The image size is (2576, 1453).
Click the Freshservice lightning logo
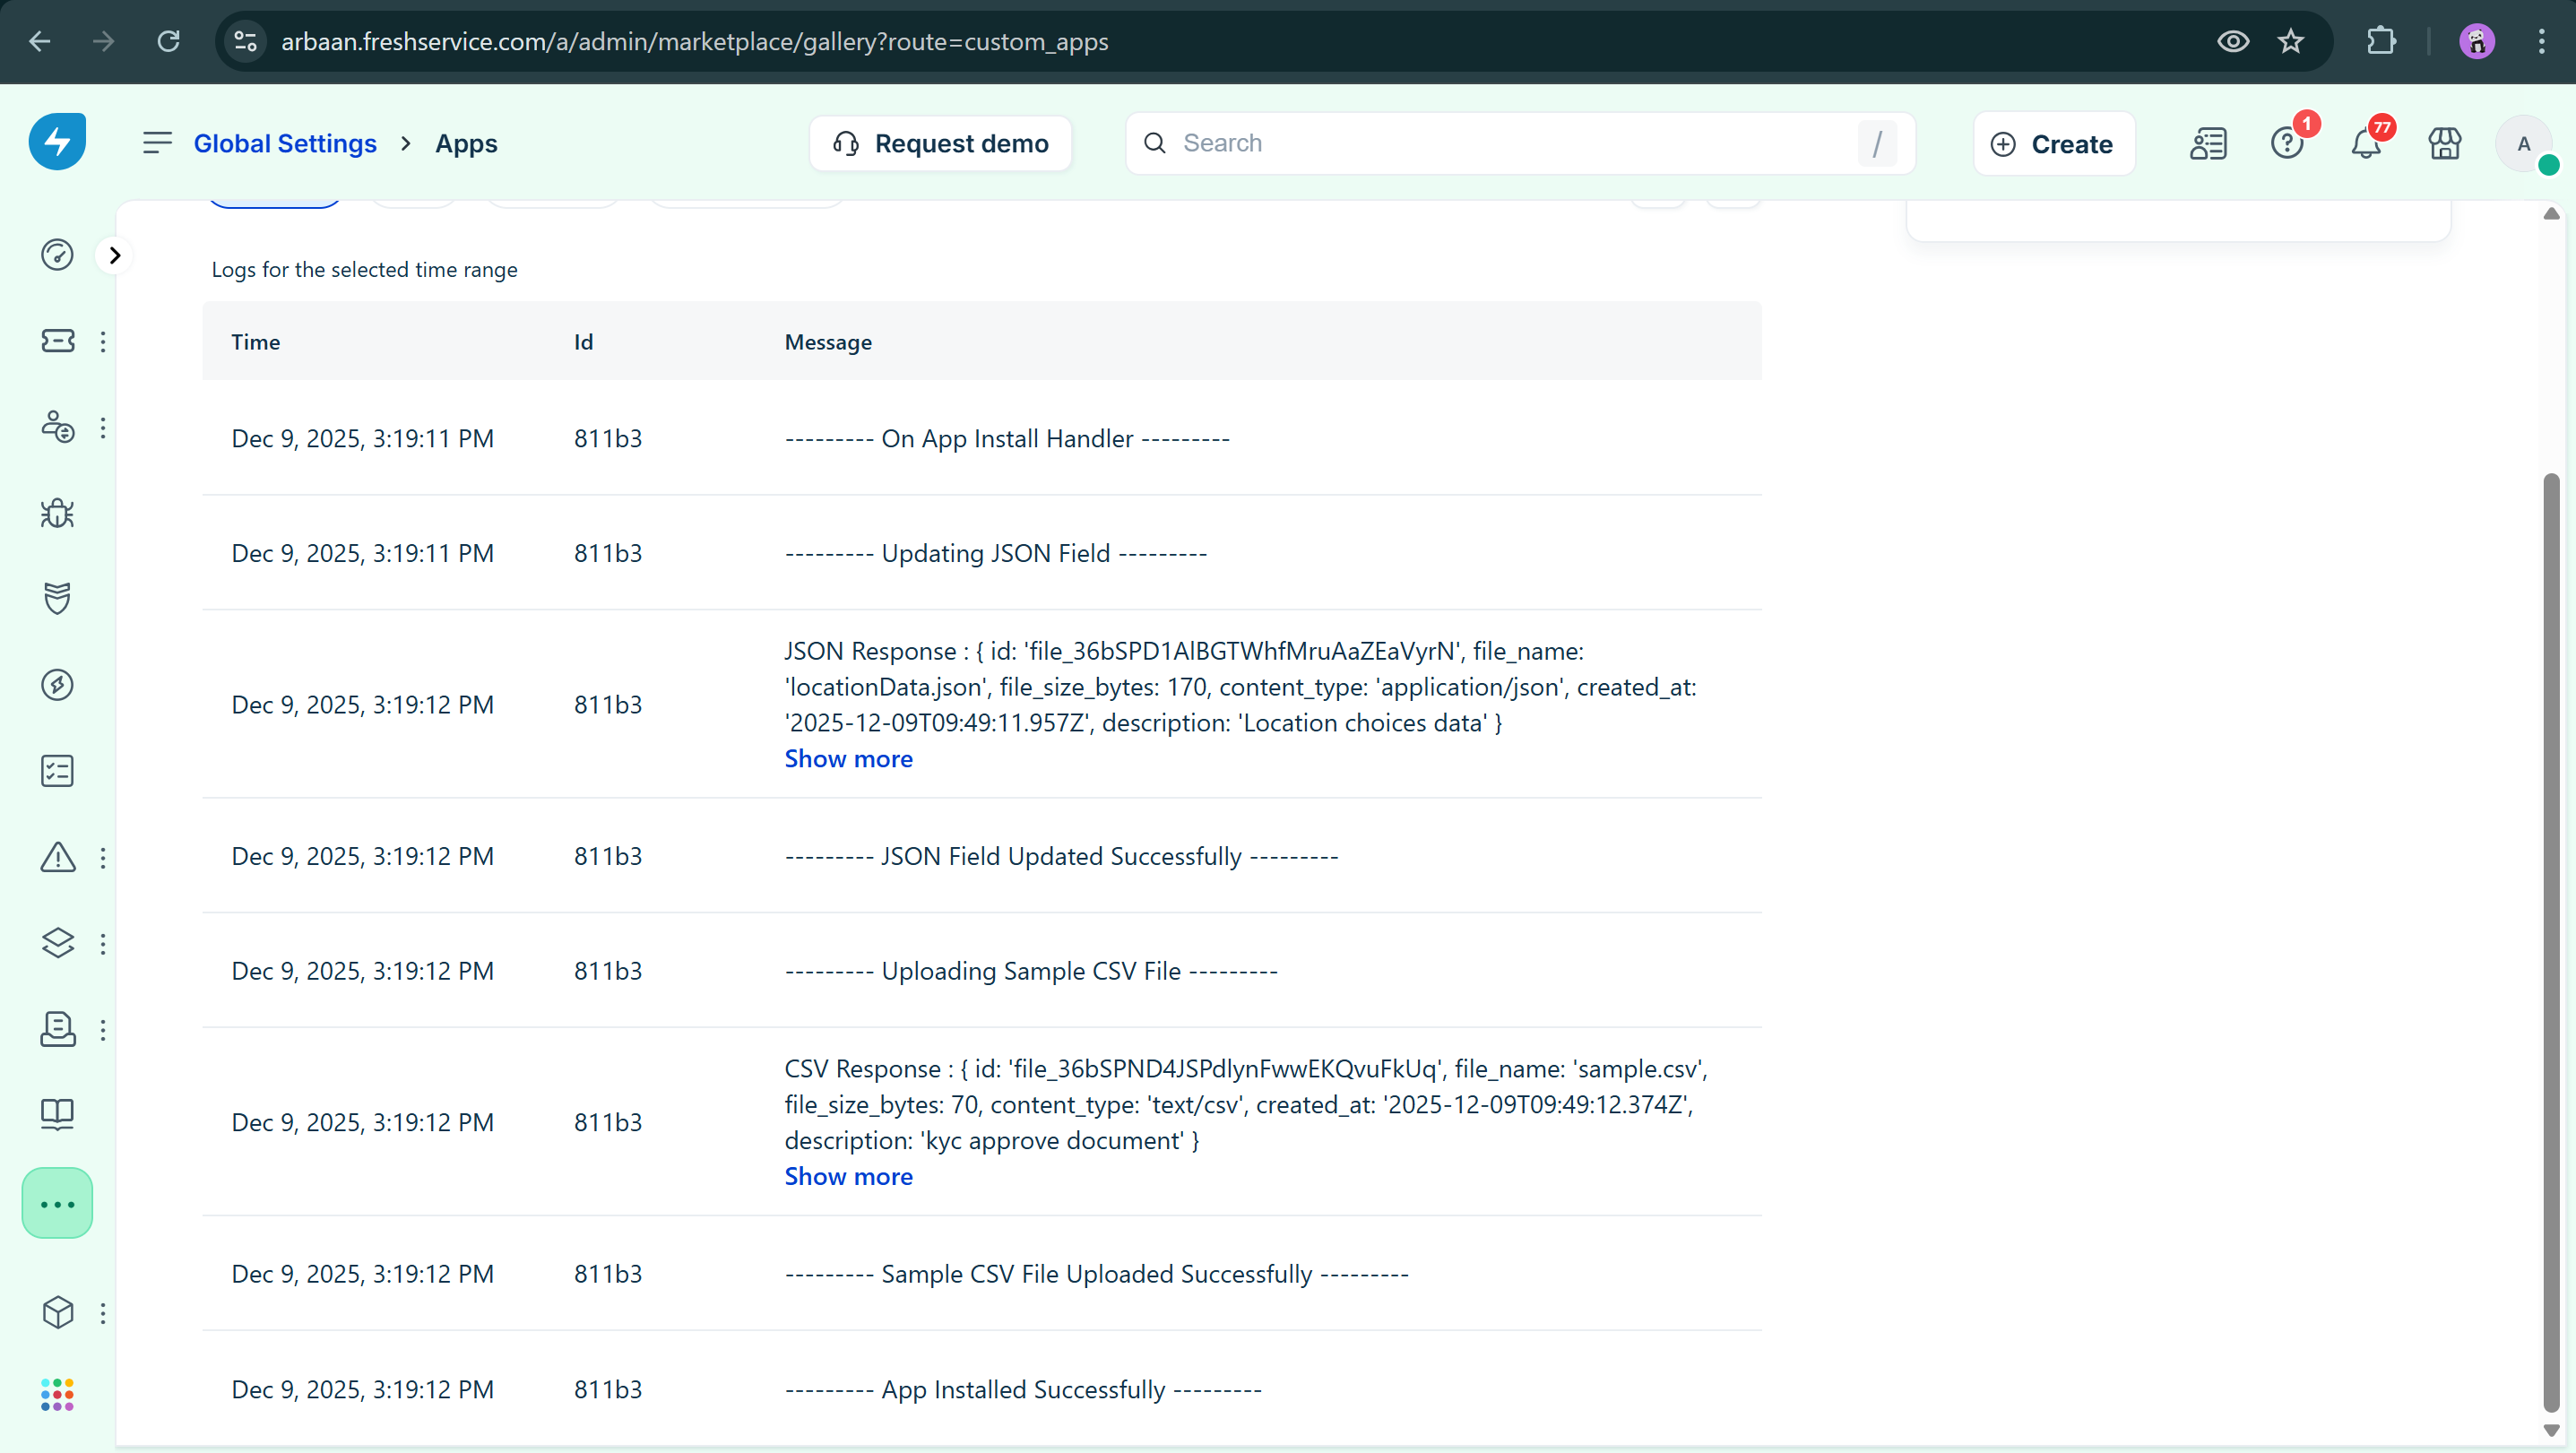pyautogui.click(x=57, y=142)
